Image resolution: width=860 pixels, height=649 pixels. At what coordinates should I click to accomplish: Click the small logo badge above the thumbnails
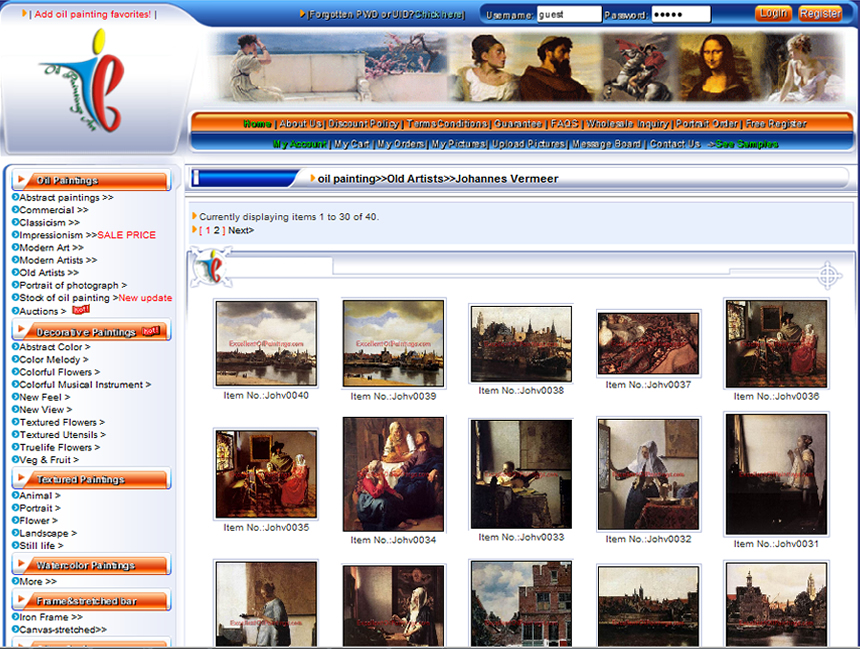click(x=209, y=267)
